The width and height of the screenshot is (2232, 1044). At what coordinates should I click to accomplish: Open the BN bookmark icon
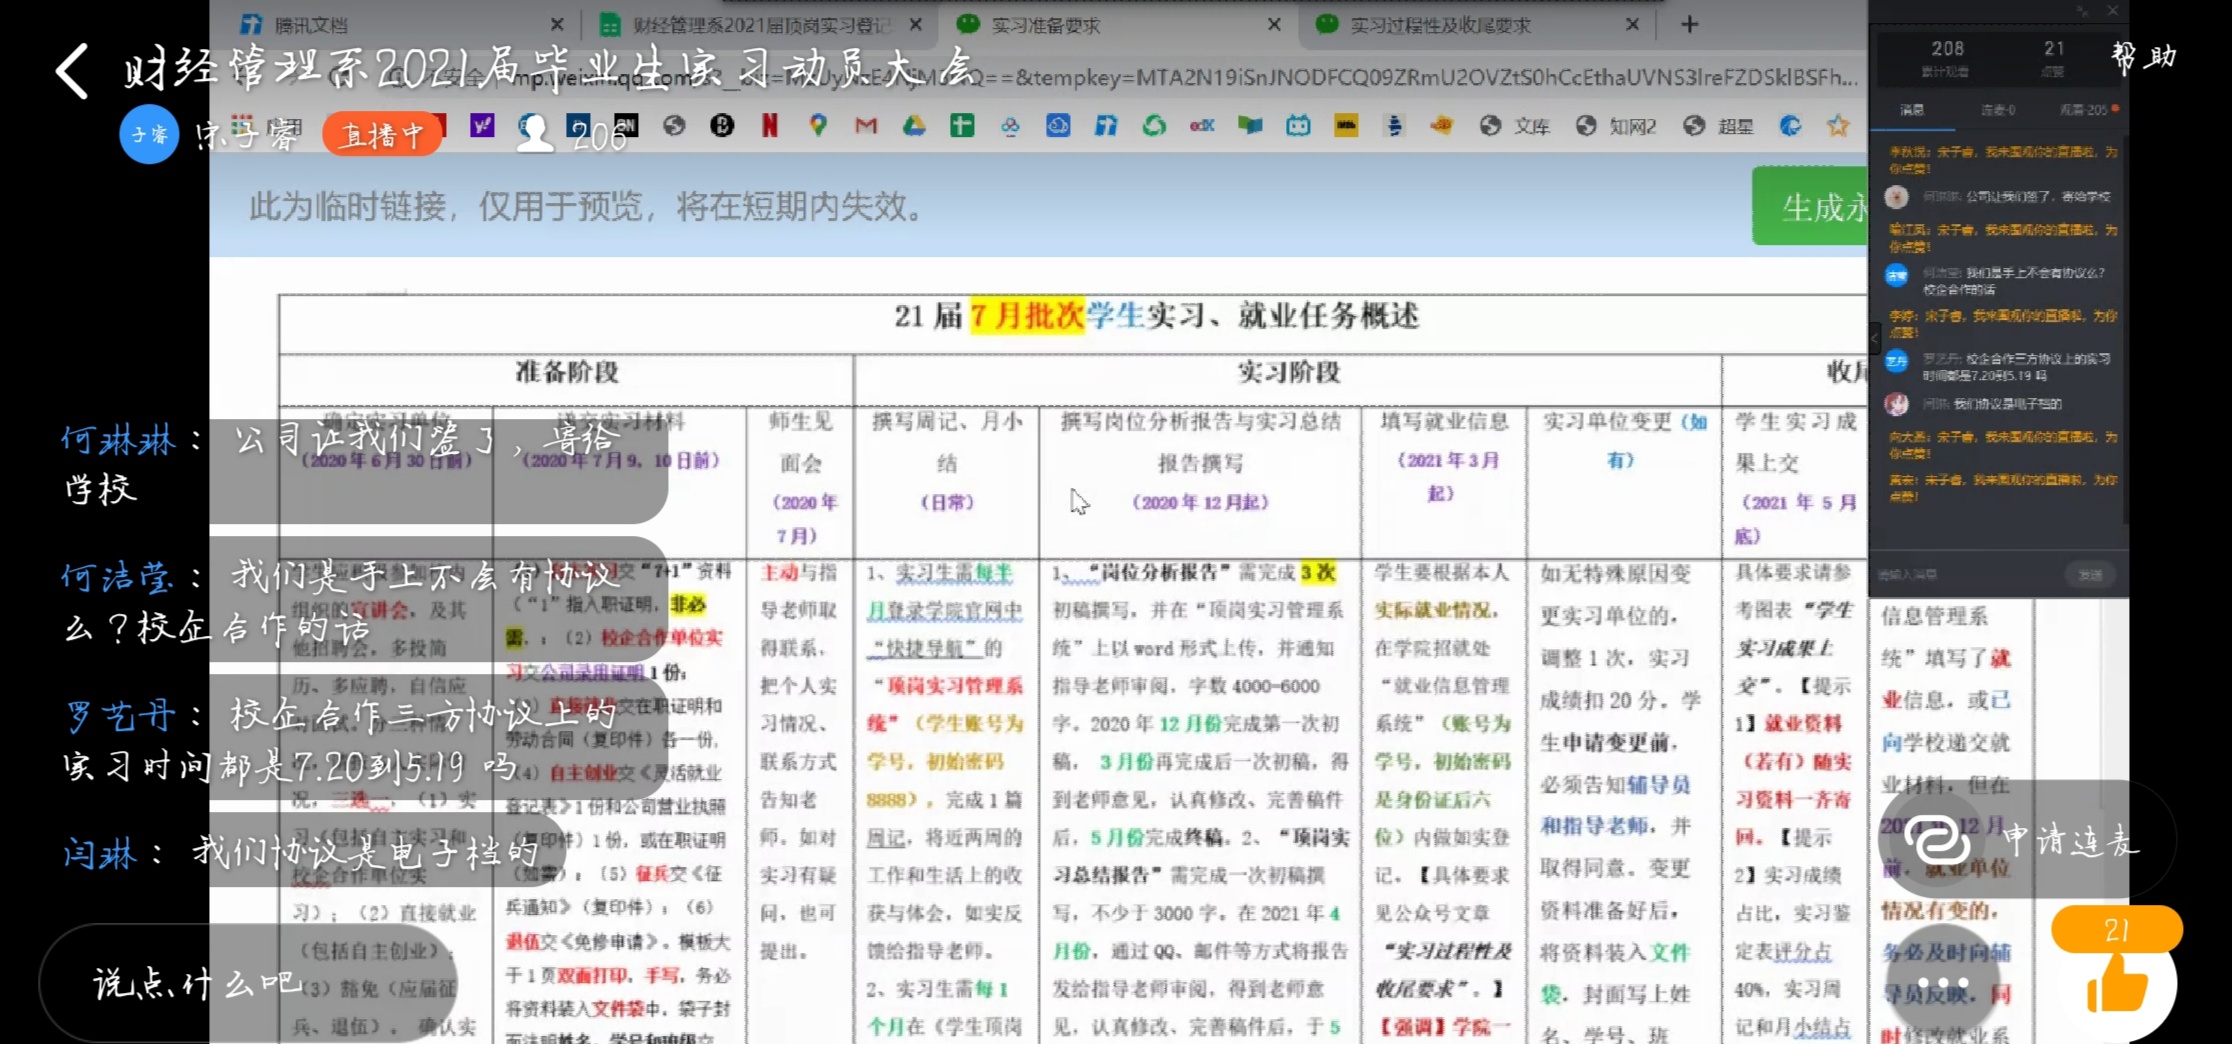626,125
